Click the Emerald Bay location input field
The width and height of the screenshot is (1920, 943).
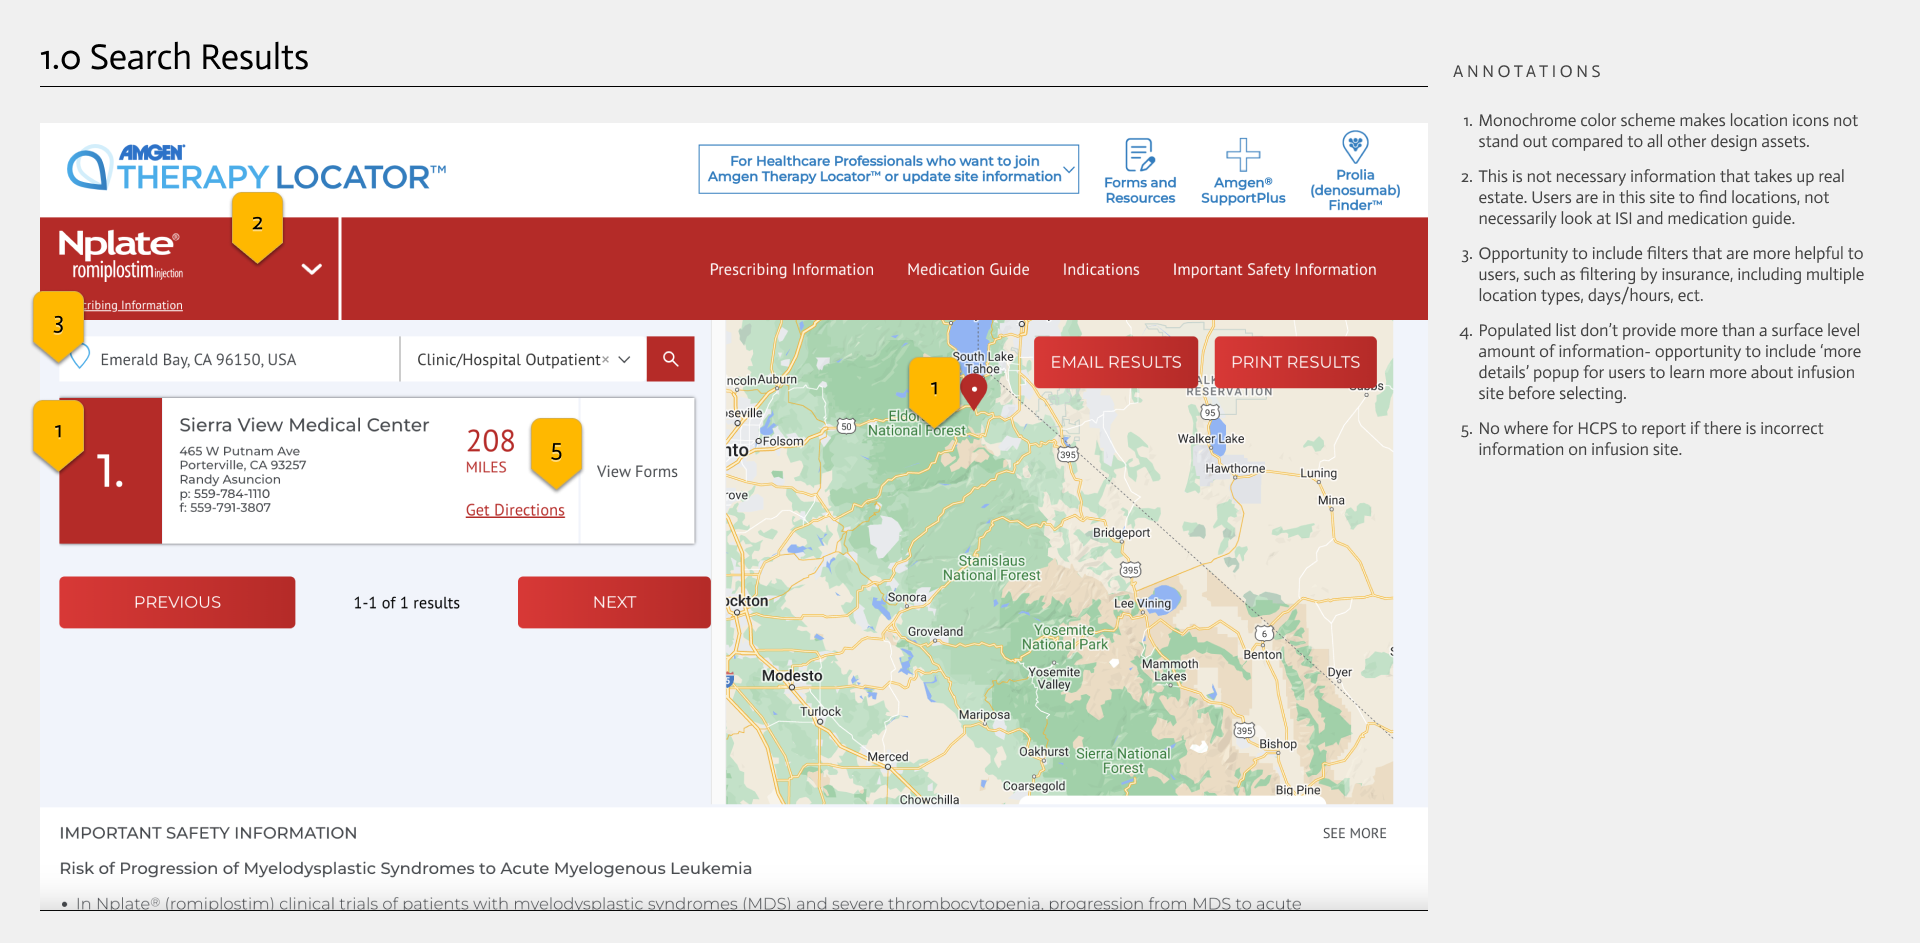point(229,360)
